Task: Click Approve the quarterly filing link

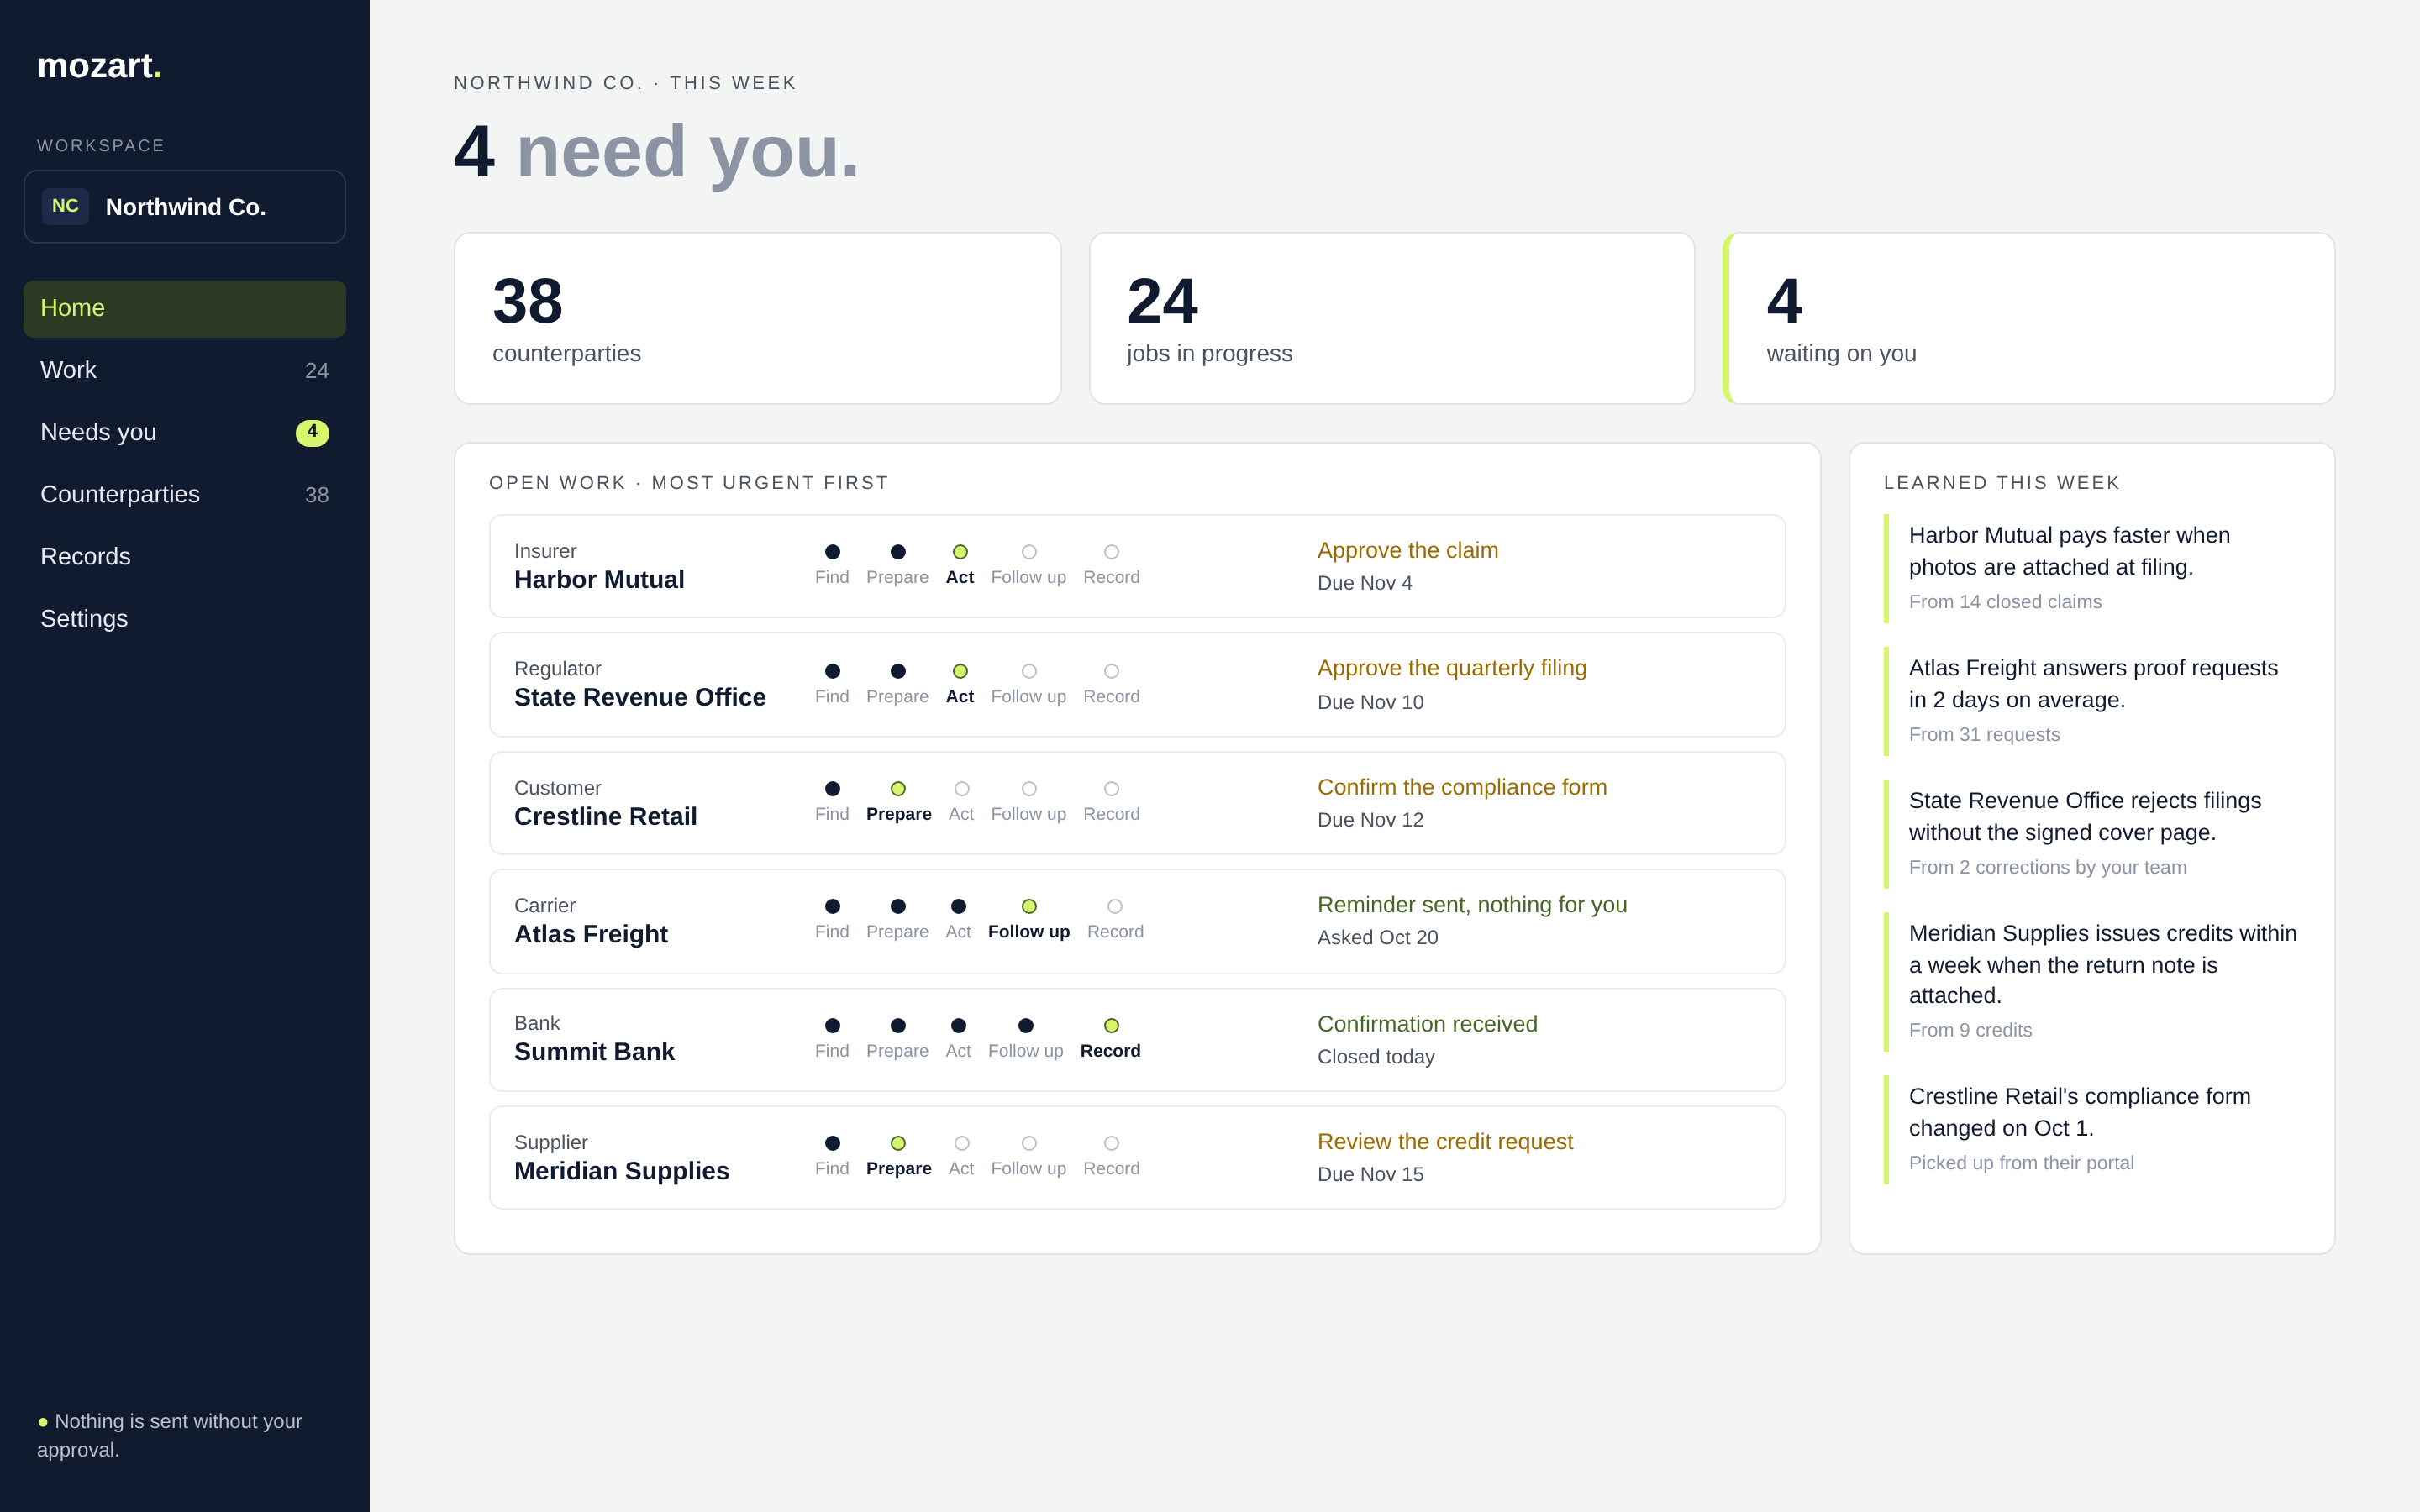Action: click(1452, 668)
